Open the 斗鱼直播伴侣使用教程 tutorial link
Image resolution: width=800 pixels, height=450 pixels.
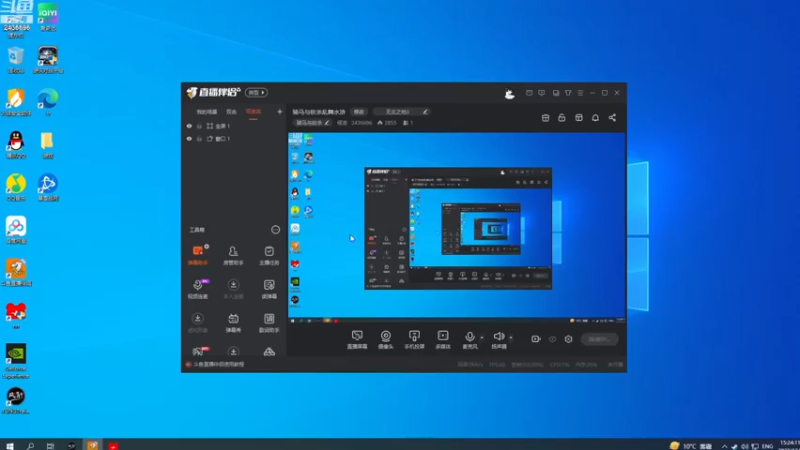(218, 364)
